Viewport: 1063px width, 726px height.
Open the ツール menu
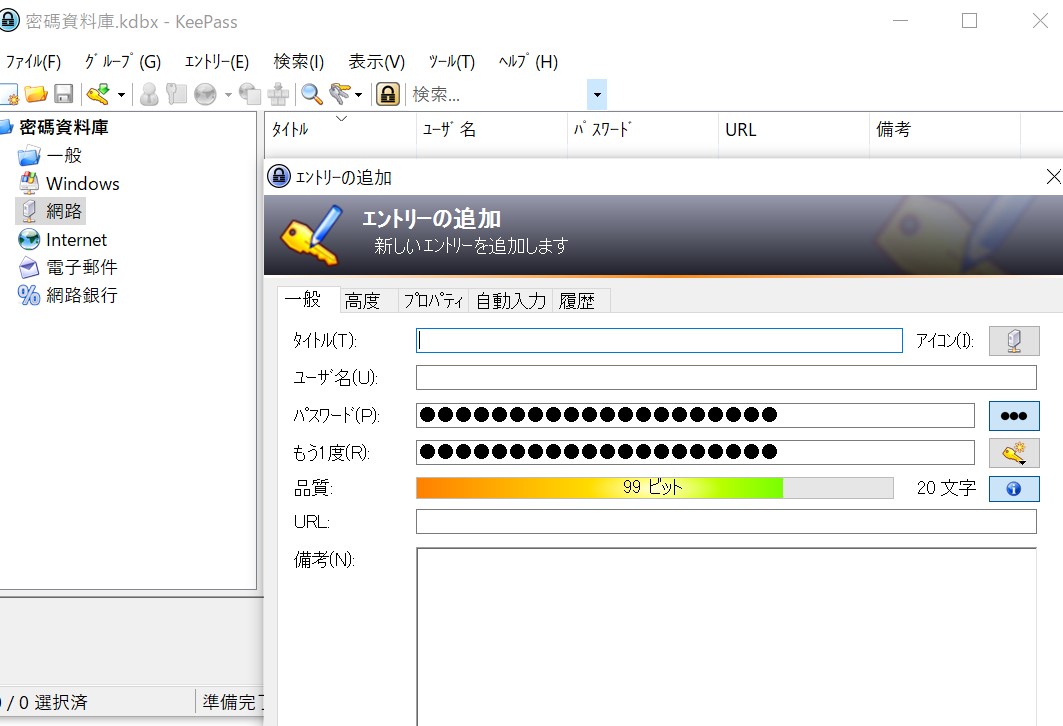[450, 61]
